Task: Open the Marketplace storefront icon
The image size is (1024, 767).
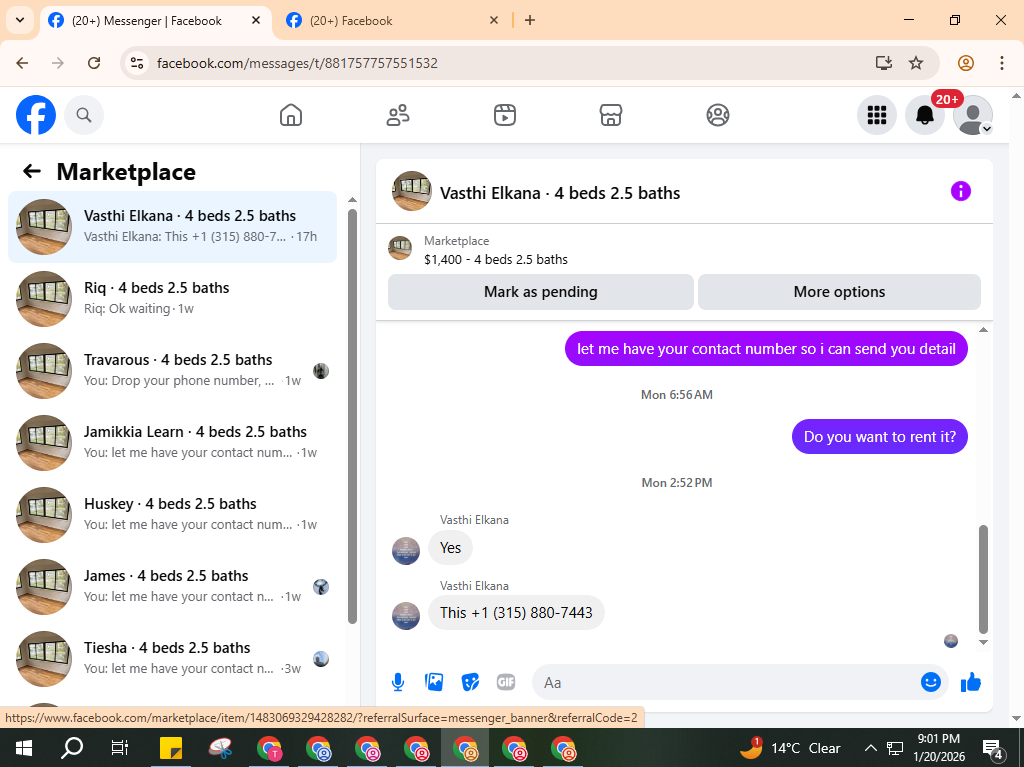Action: tap(611, 115)
